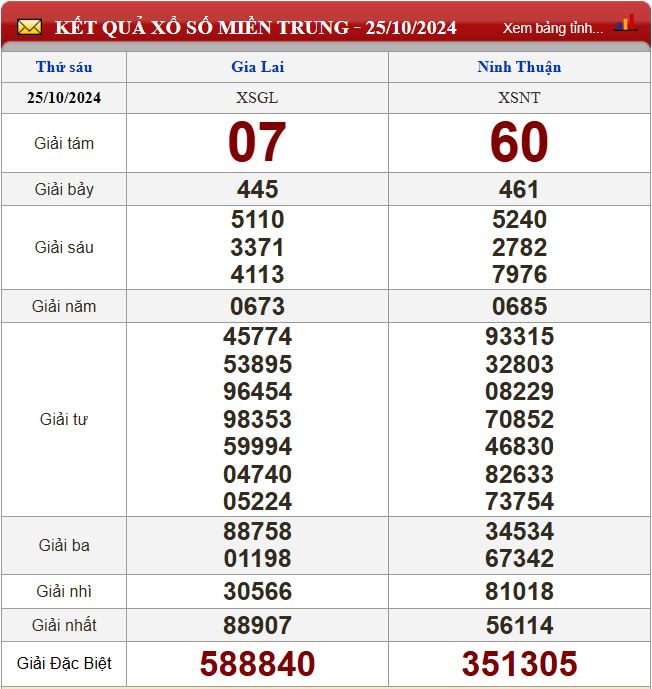Screen dimensions: 652x689
Task: Click Giải tư number 53895
Action: [257, 364]
